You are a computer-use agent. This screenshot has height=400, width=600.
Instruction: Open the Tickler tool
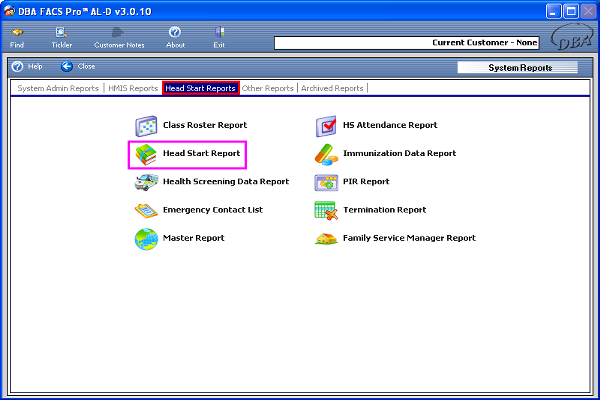62,38
